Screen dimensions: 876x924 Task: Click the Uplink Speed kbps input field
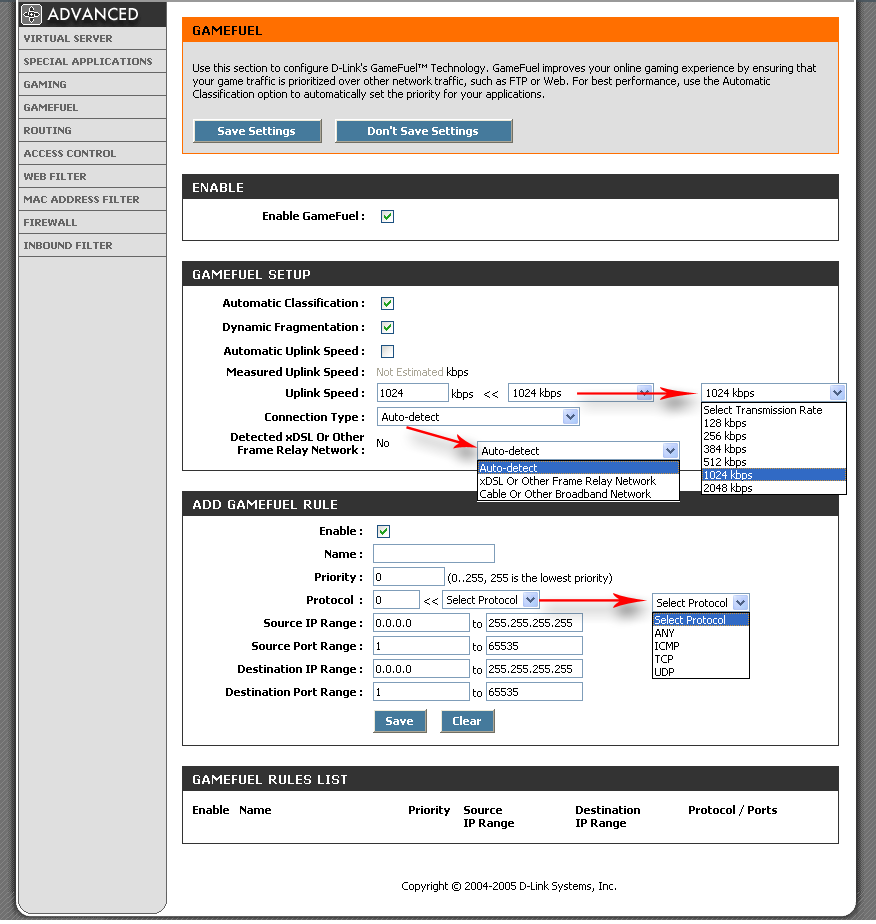tap(412, 393)
